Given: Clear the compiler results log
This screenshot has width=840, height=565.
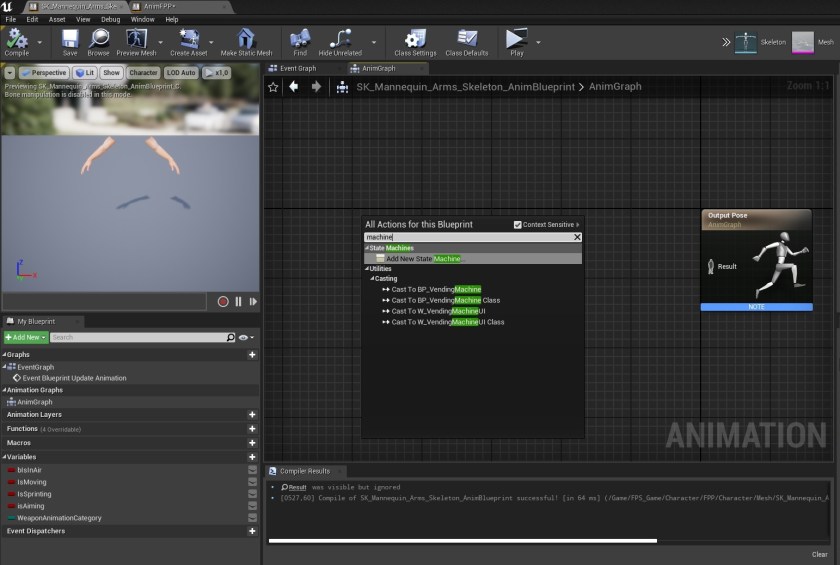Looking at the screenshot, I should [819, 554].
